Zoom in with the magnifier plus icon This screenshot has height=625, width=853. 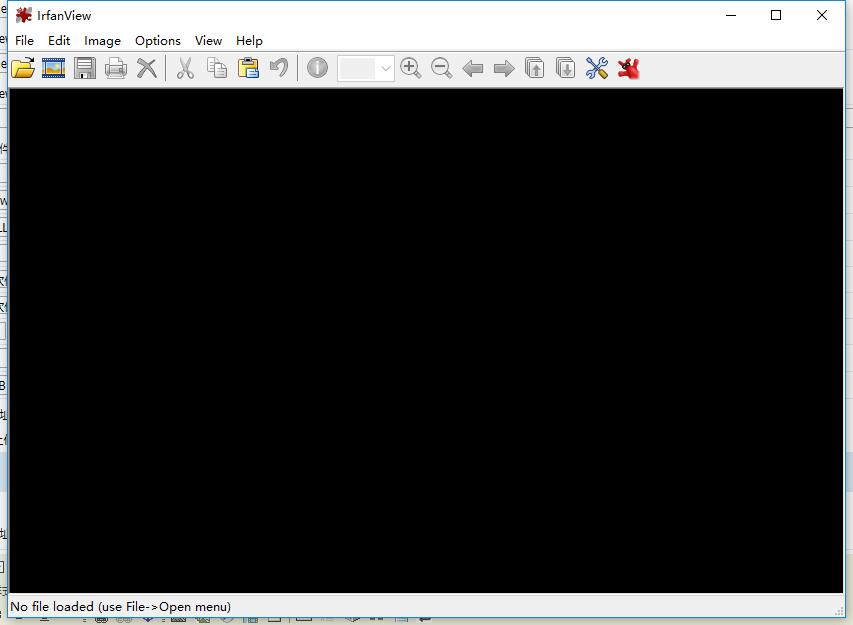pos(410,68)
